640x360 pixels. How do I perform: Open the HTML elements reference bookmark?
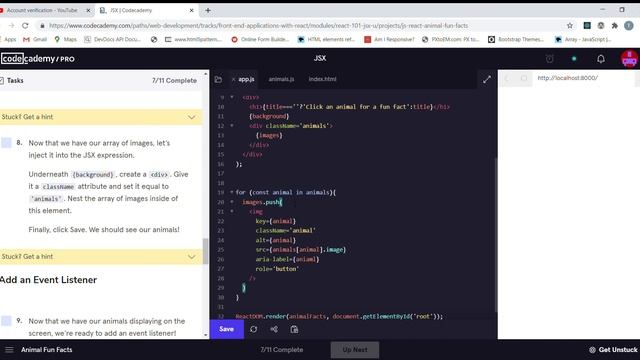pos(326,40)
